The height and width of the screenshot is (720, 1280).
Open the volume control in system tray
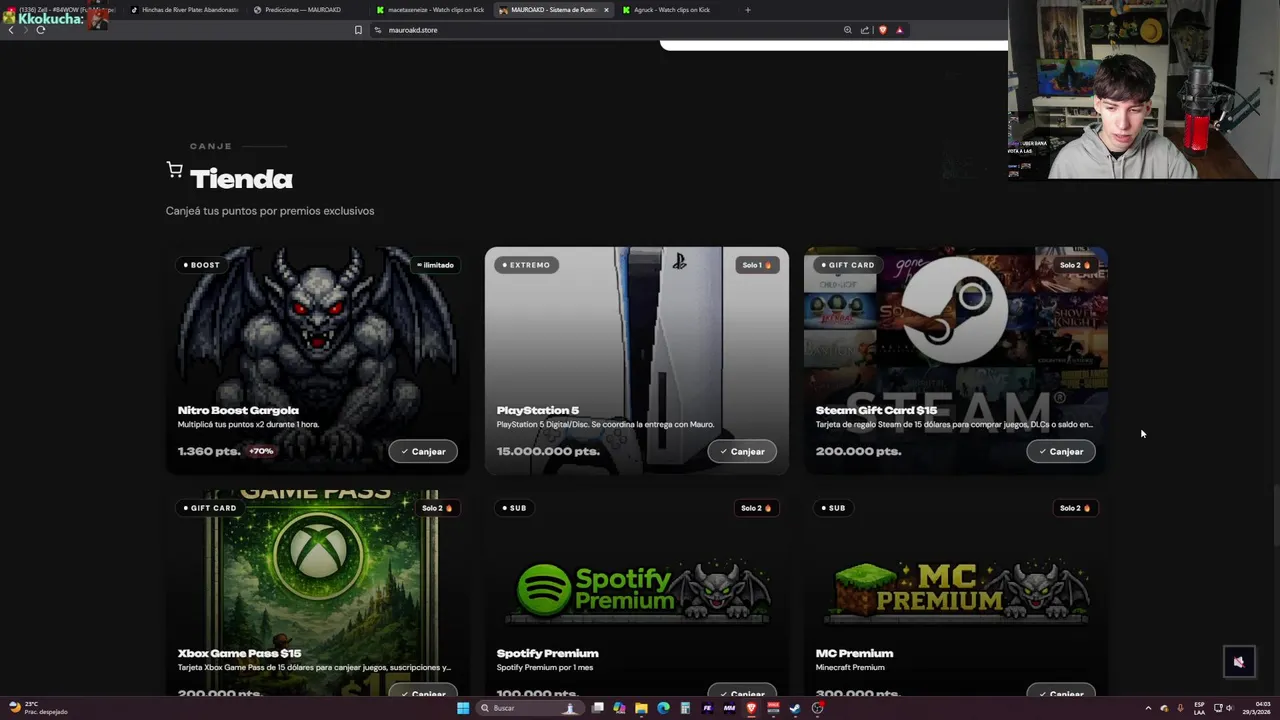tap(1230, 708)
